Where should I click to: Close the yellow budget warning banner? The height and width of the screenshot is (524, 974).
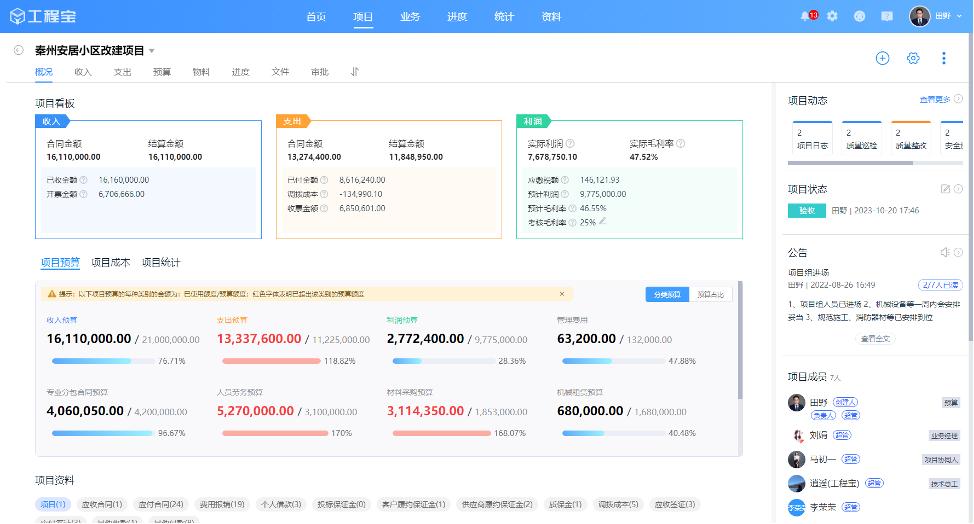(x=562, y=294)
